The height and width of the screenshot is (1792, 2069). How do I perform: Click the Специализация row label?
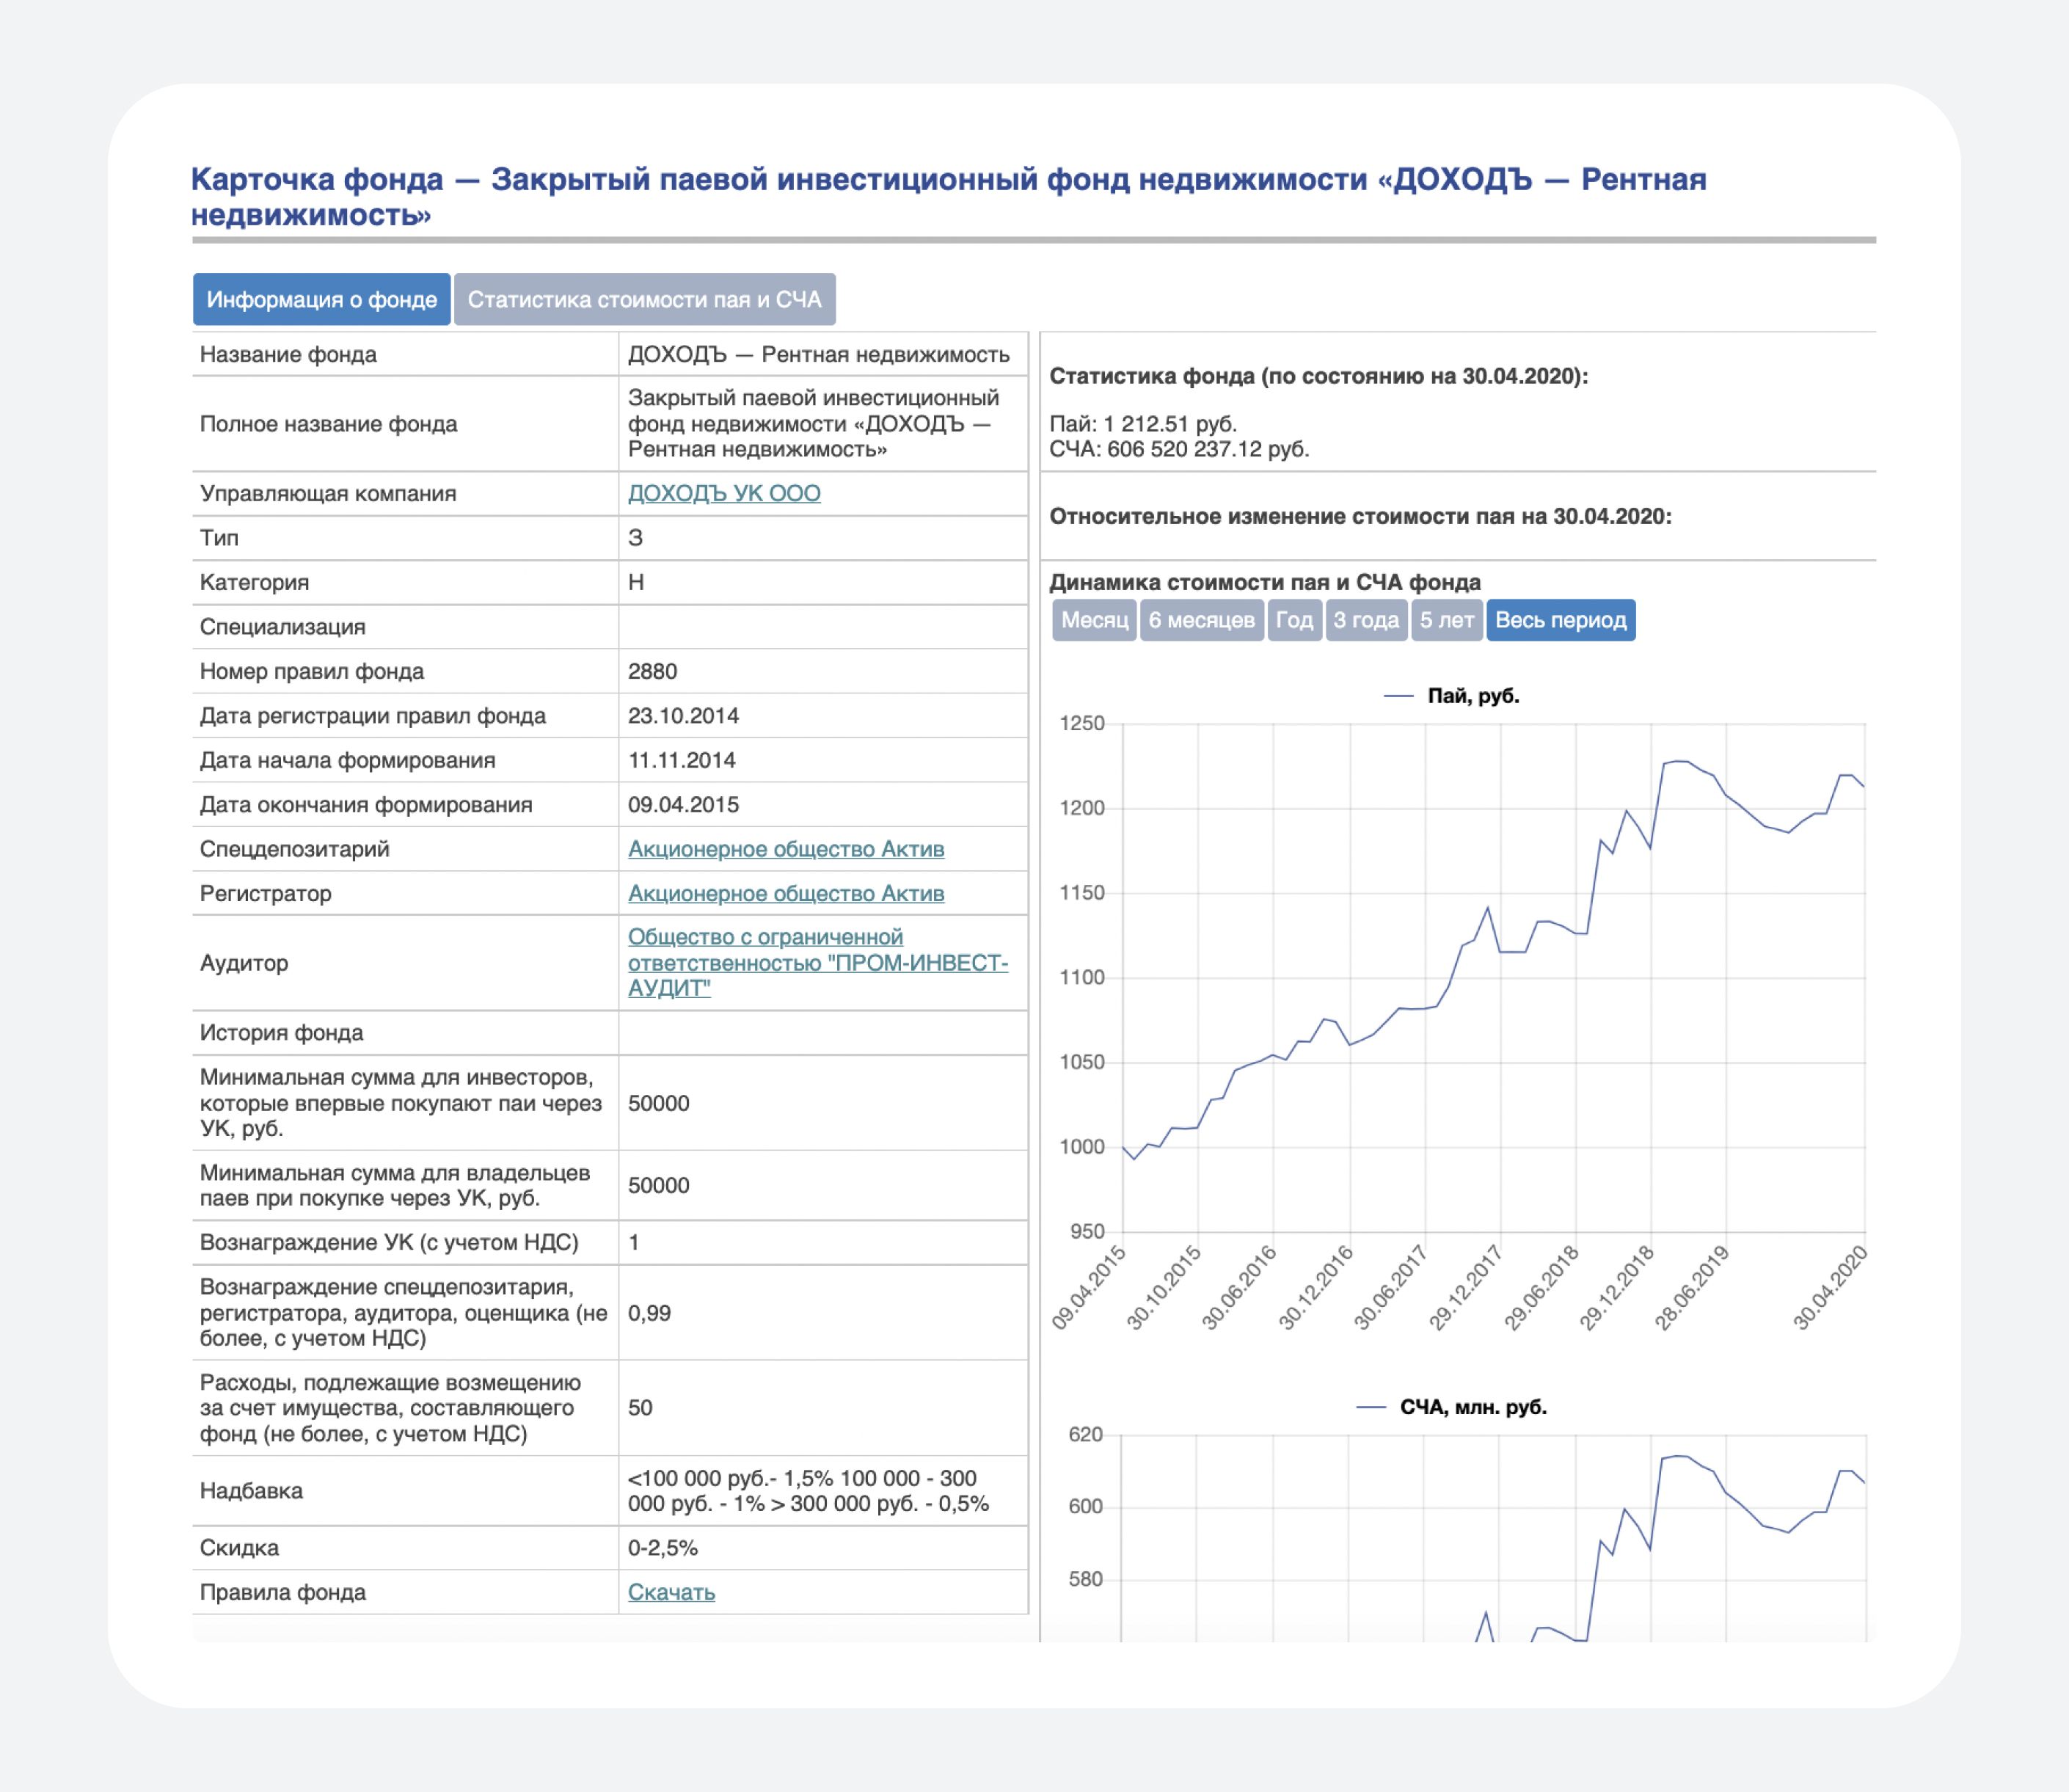tap(282, 627)
